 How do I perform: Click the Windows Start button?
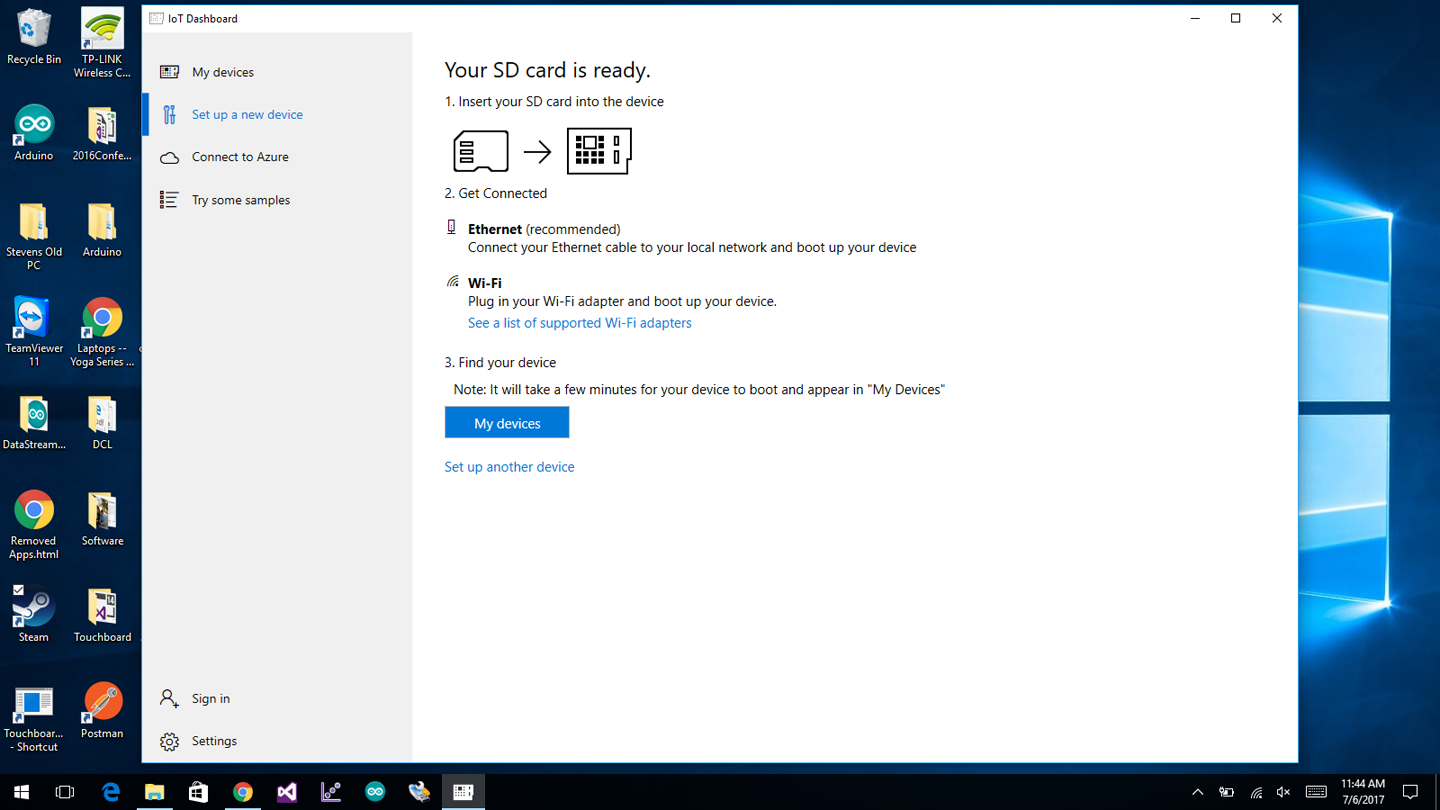[x=21, y=792]
